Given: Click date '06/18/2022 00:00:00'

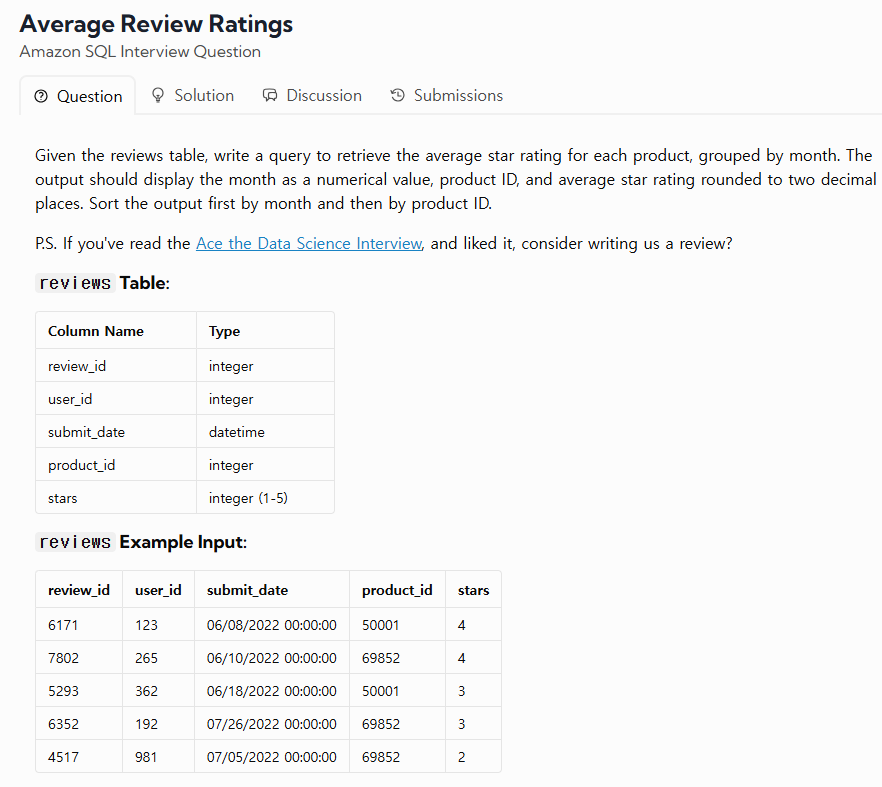Looking at the screenshot, I should pos(272,691).
